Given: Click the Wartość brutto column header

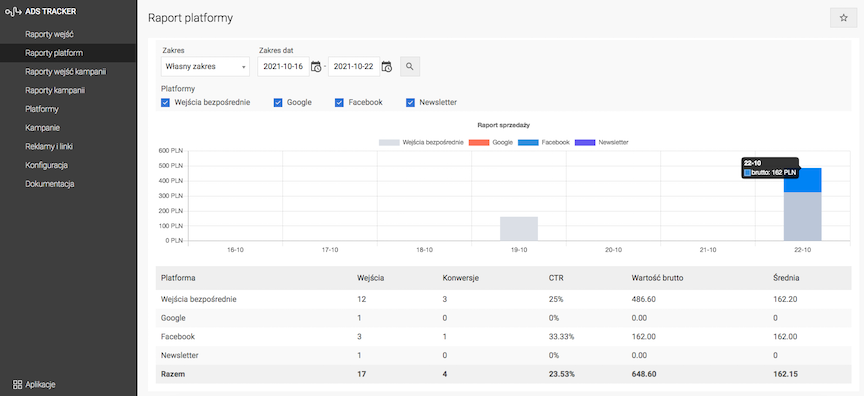Looking at the screenshot, I should point(657,278).
